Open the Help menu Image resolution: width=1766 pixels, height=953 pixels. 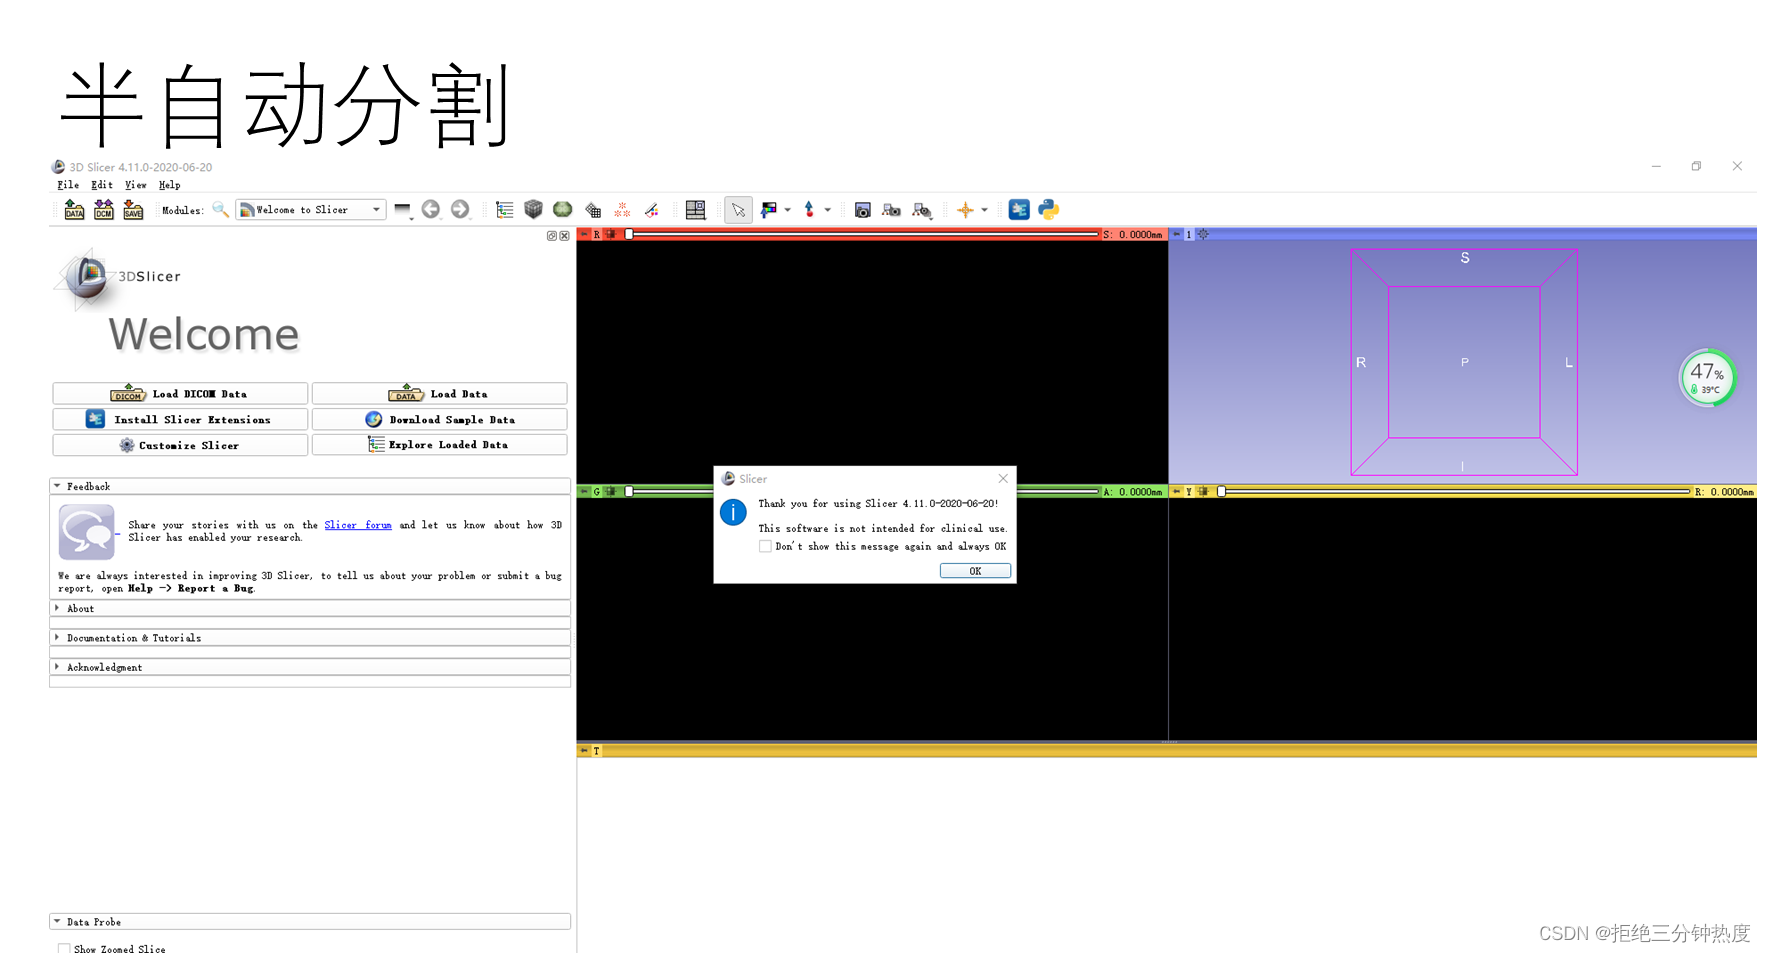(170, 185)
